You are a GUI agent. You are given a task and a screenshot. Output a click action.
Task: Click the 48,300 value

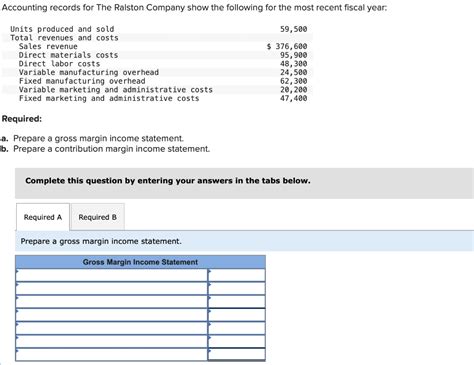pyautogui.click(x=293, y=64)
